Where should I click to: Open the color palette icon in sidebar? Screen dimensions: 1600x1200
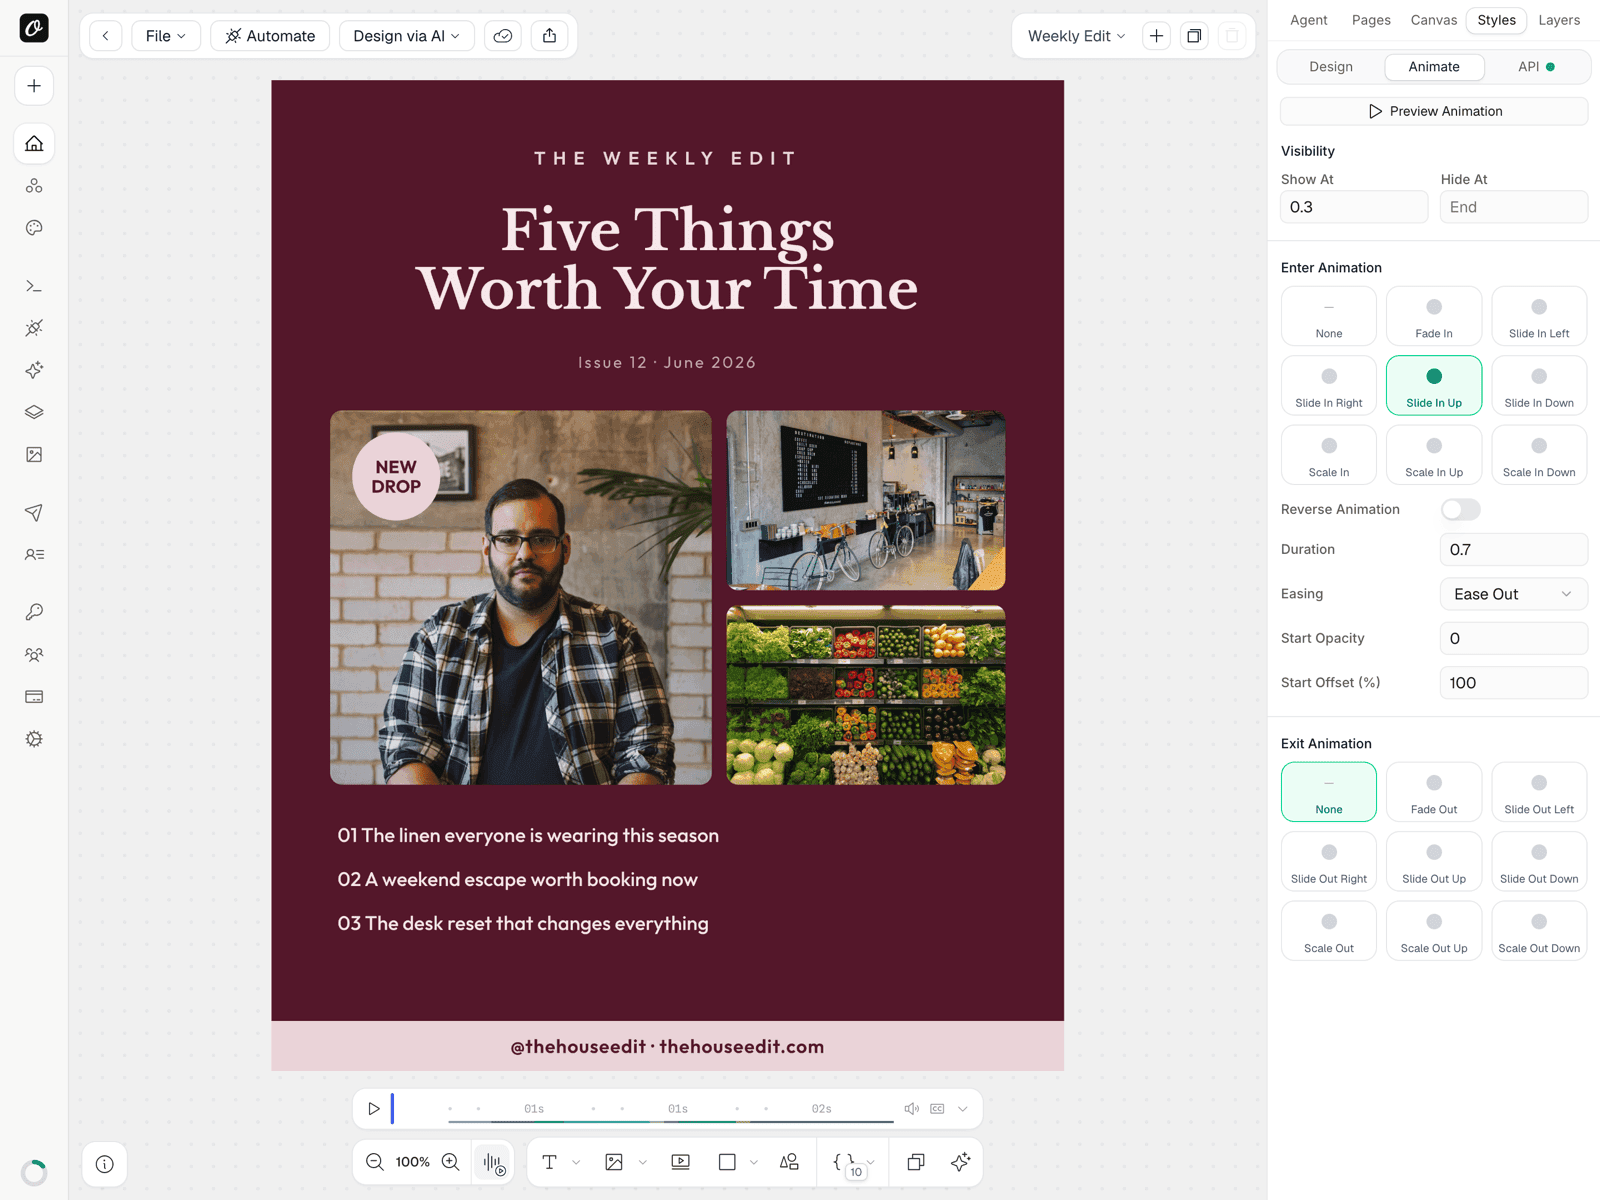(x=34, y=228)
